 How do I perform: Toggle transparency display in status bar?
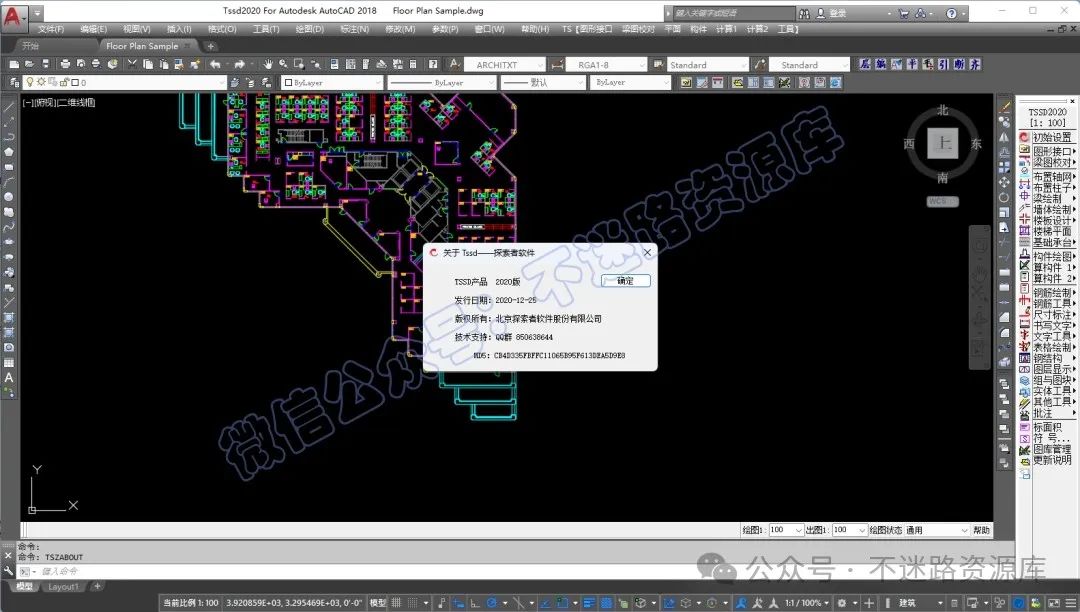606,603
